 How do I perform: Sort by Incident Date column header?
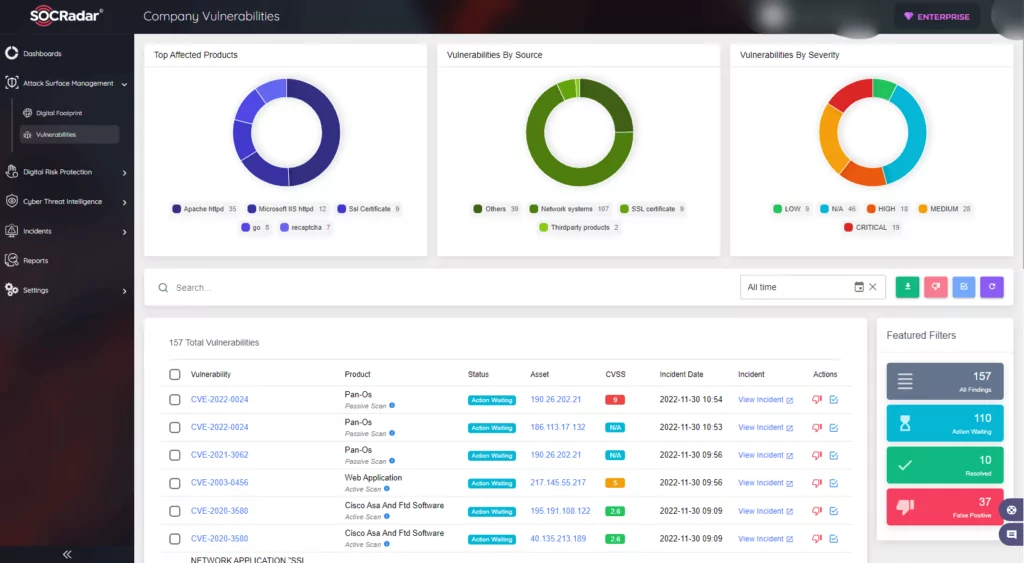point(681,374)
